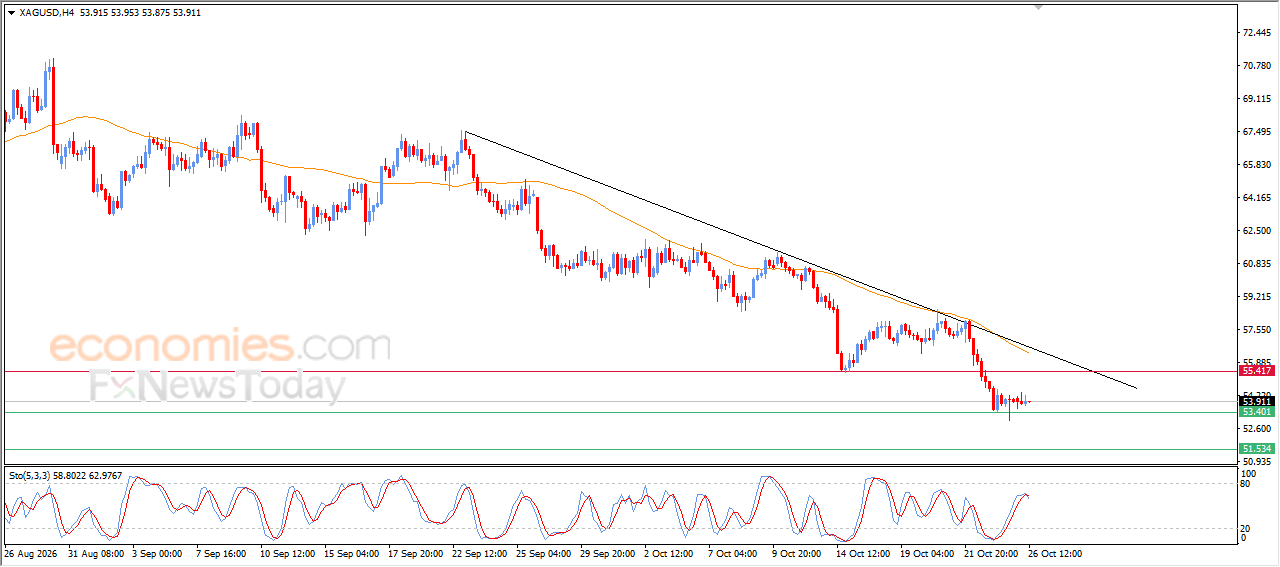This screenshot has width=1280, height=567.
Task: Select the black descending trendline
Action: (x=800, y=260)
